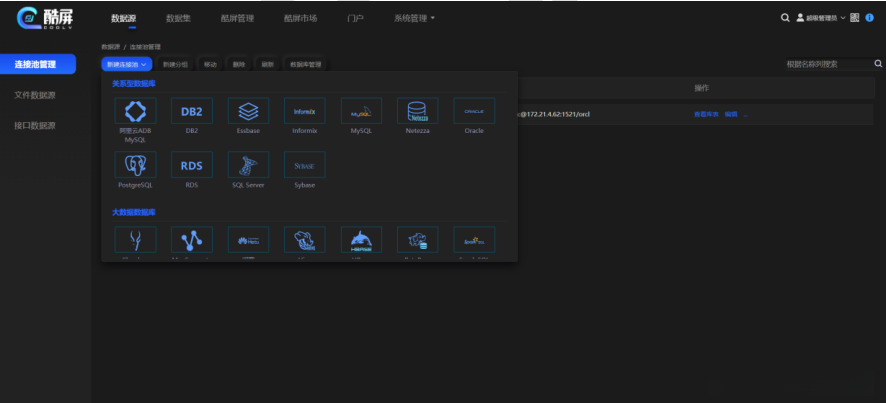Click the 查看库表 link
This screenshot has width=886, height=403.
tap(706, 114)
